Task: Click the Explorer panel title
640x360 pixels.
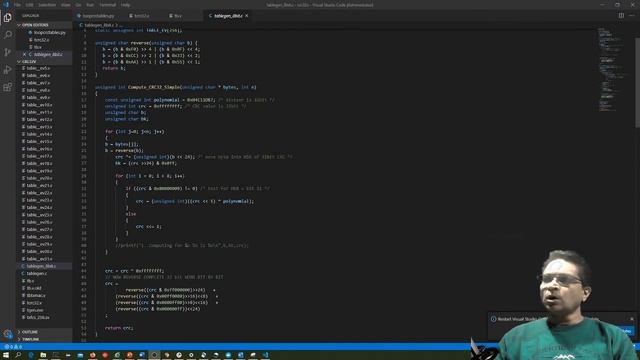Action: pyautogui.click(x=31, y=16)
